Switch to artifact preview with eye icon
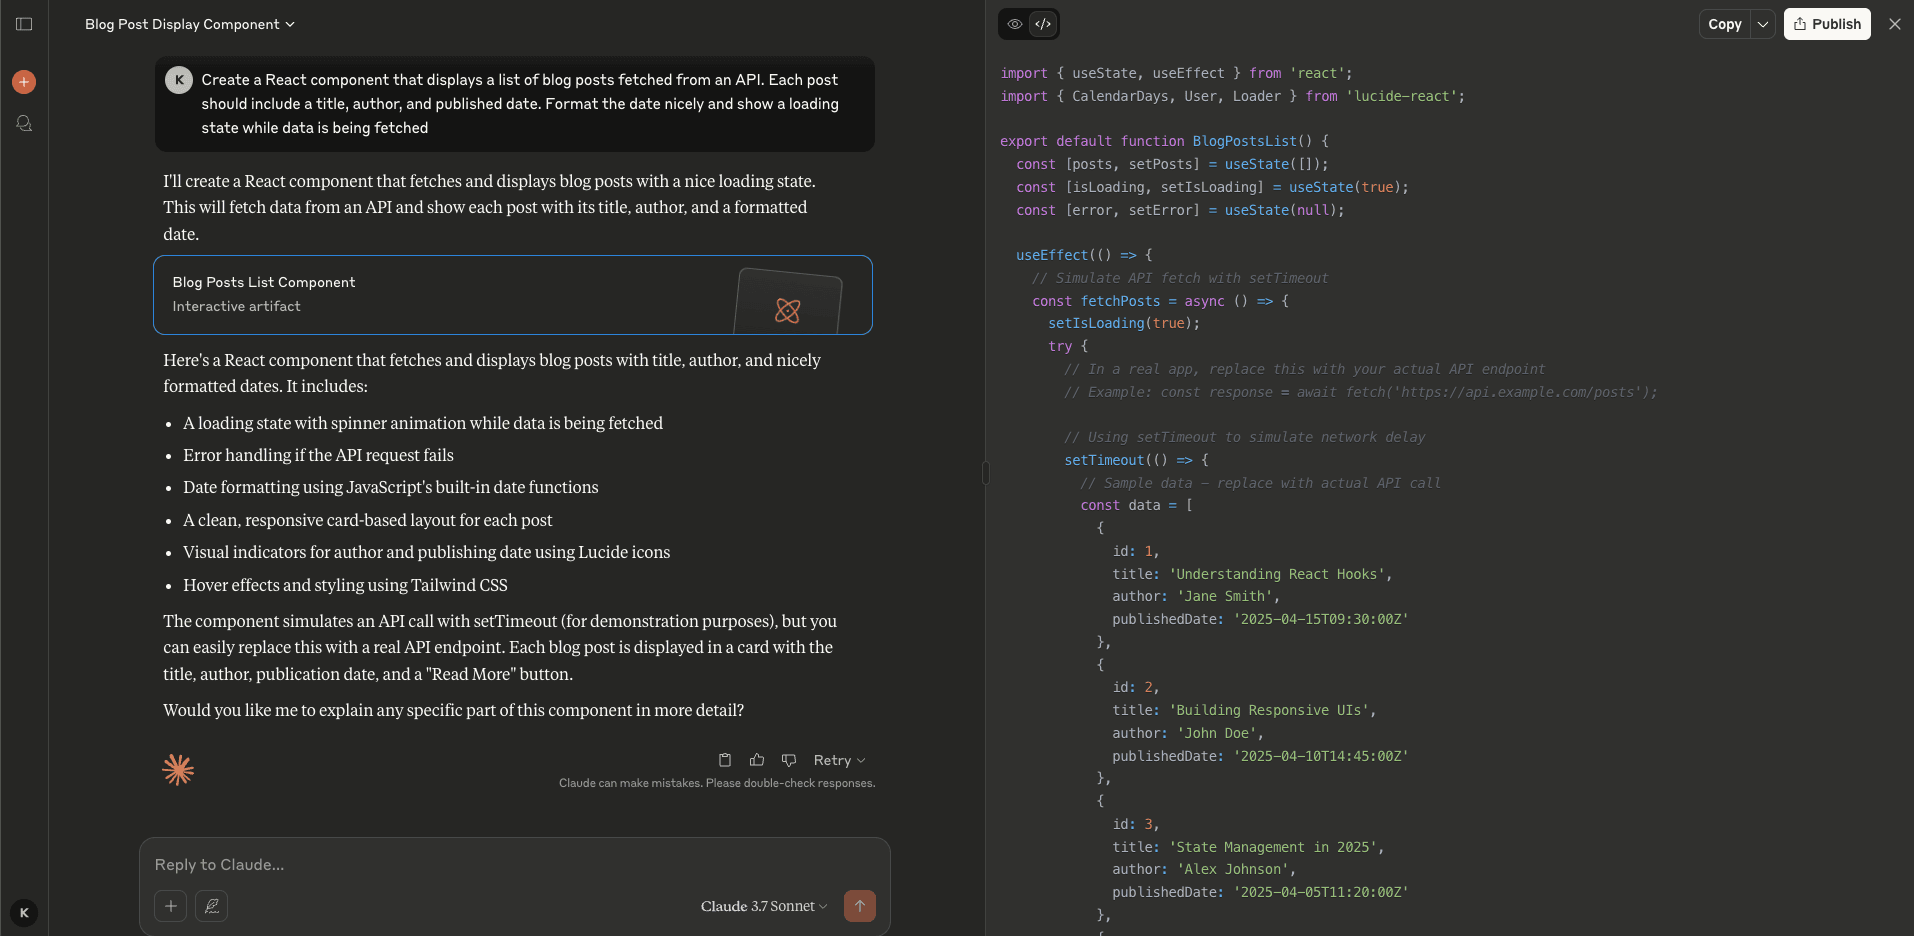 (x=1015, y=24)
